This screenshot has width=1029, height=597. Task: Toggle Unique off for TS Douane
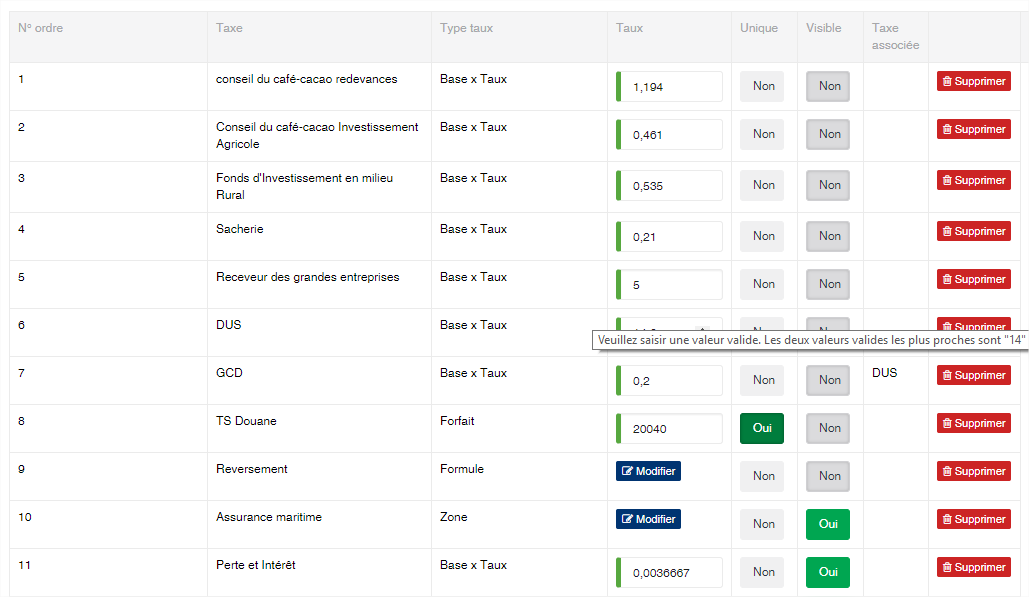(x=762, y=428)
